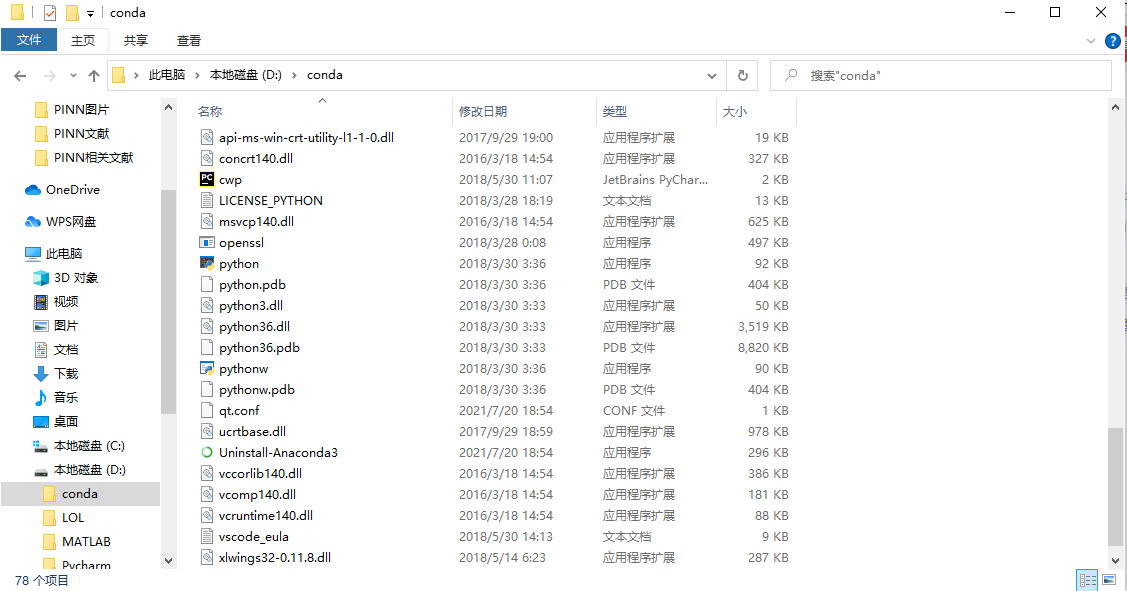The width and height of the screenshot is (1127, 591).
Task: Click the OneDrive cloud icon in sidebar
Action: [x=33, y=190]
